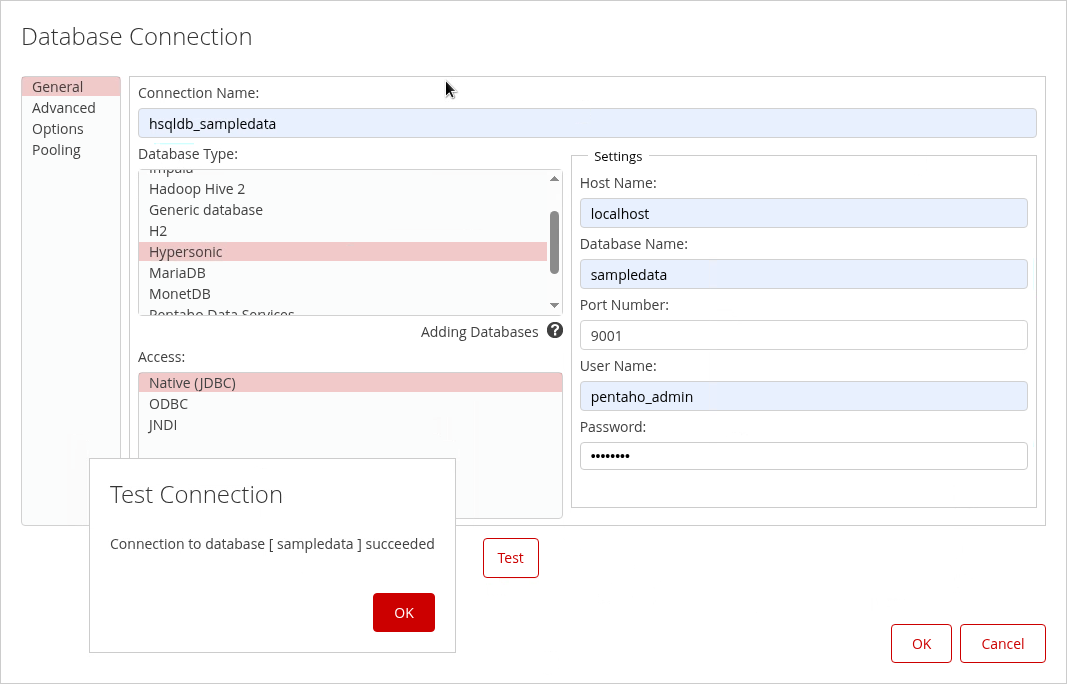The width and height of the screenshot is (1067, 684).
Task: Open the Pooling section
Action: (56, 150)
